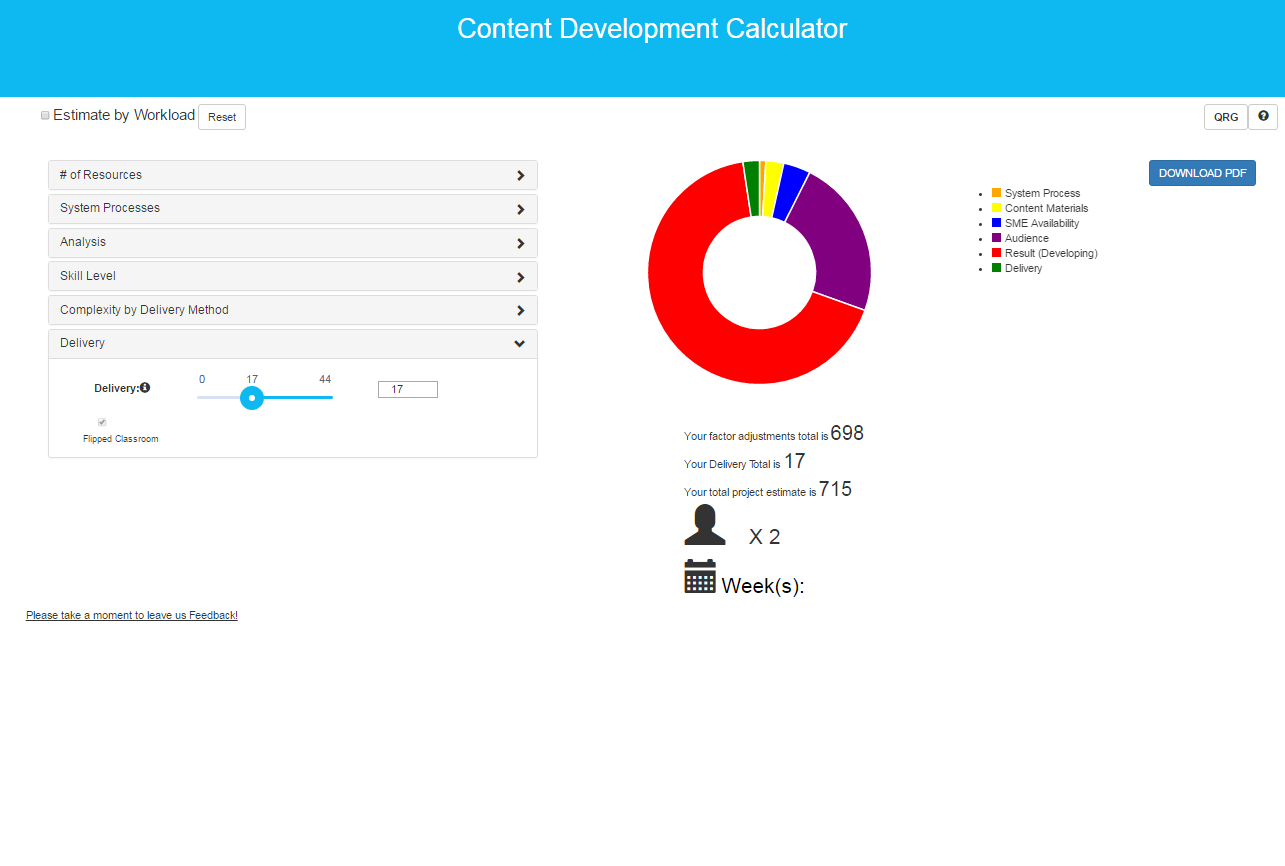Click the person resources icon
1285x866 pixels.
tap(705, 526)
